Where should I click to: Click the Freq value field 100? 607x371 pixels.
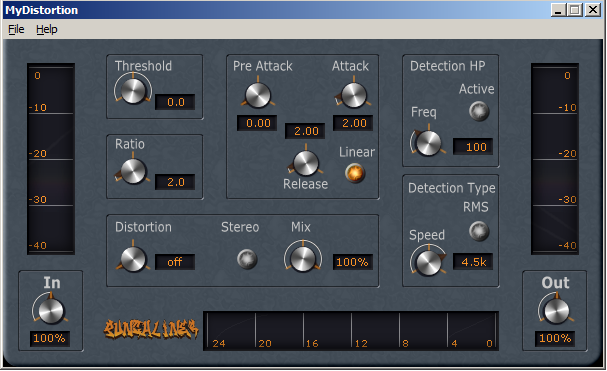tap(473, 147)
